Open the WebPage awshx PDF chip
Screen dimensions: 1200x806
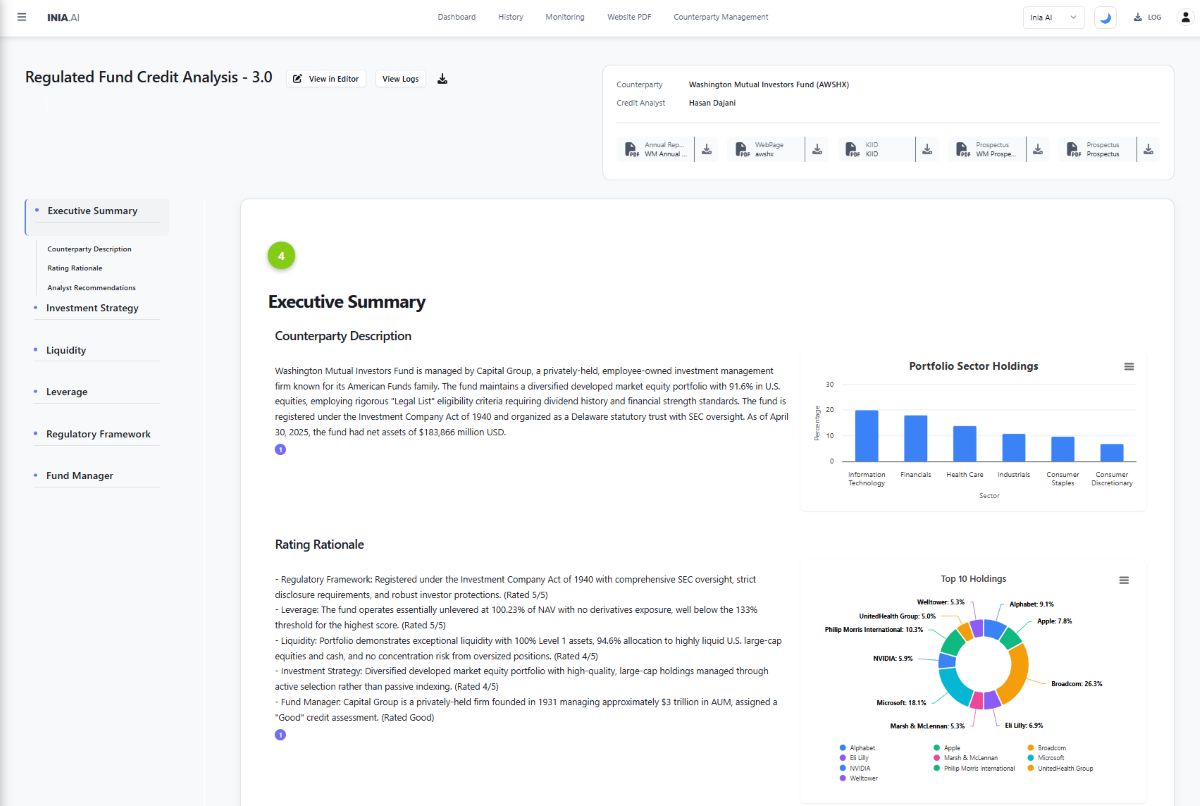[x=766, y=149]
